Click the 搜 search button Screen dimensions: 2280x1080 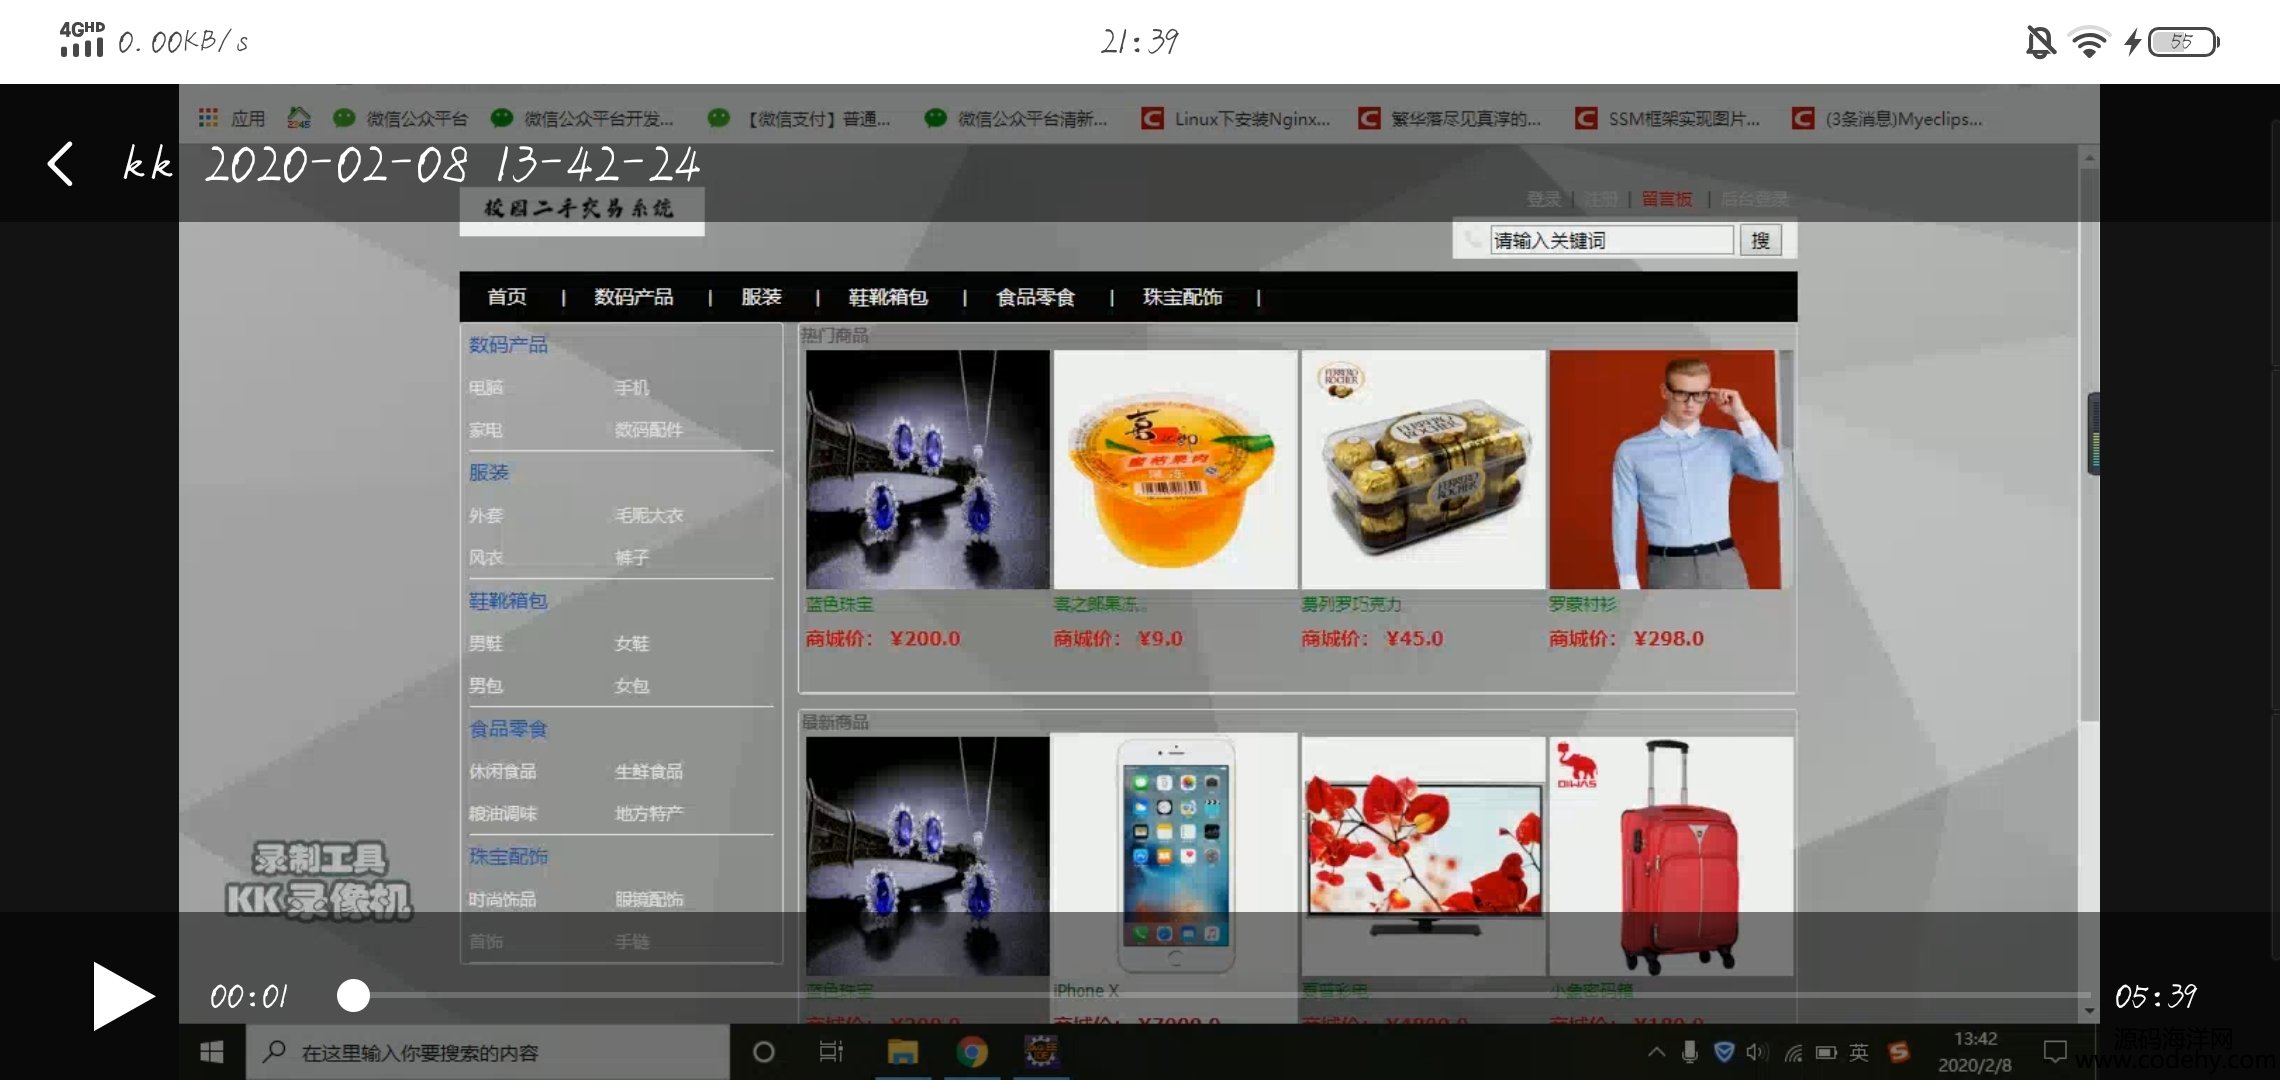pyautogui.click(x=1760, y=240)
